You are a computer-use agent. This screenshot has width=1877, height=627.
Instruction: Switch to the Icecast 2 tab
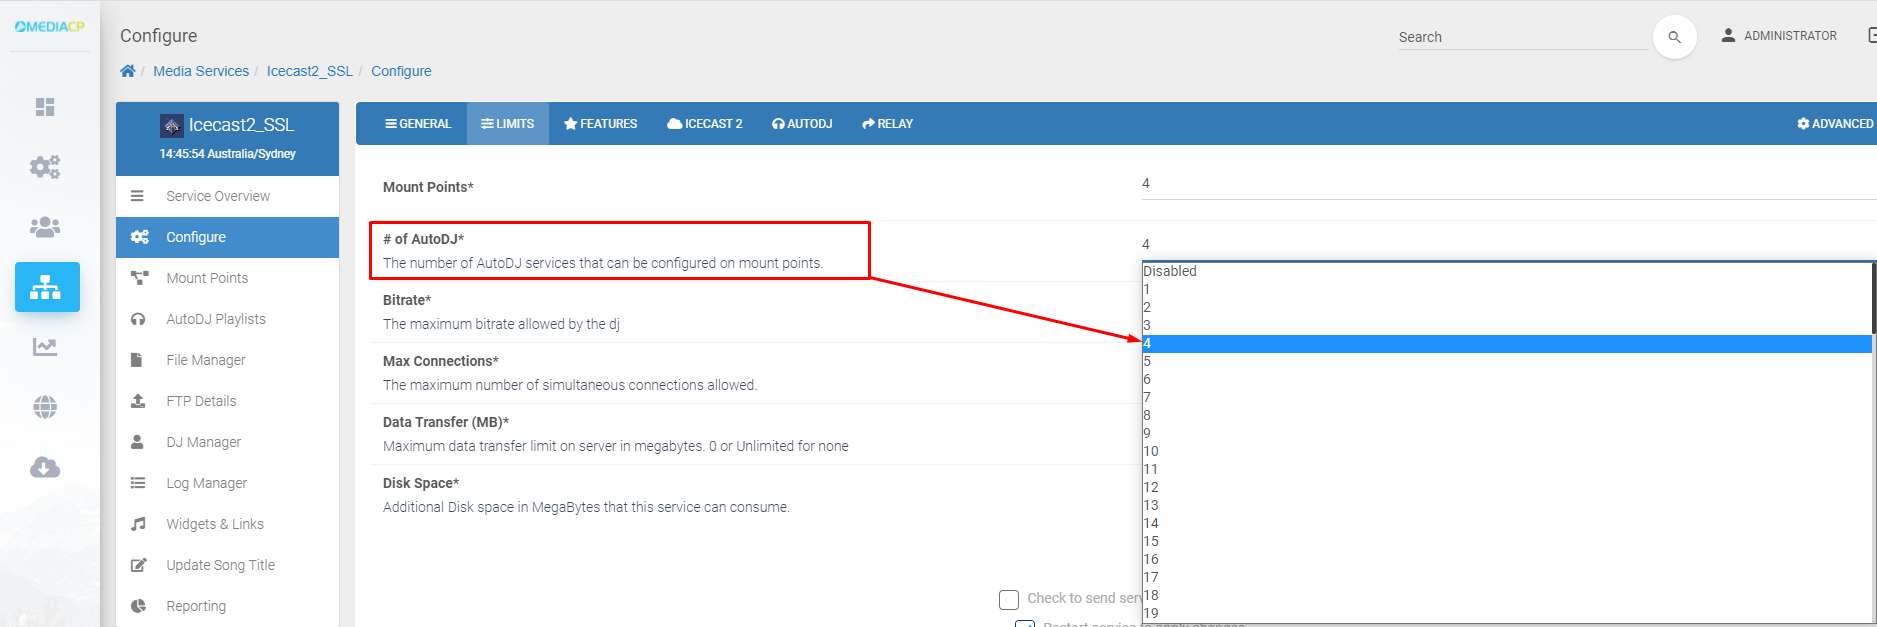[705, 124]
